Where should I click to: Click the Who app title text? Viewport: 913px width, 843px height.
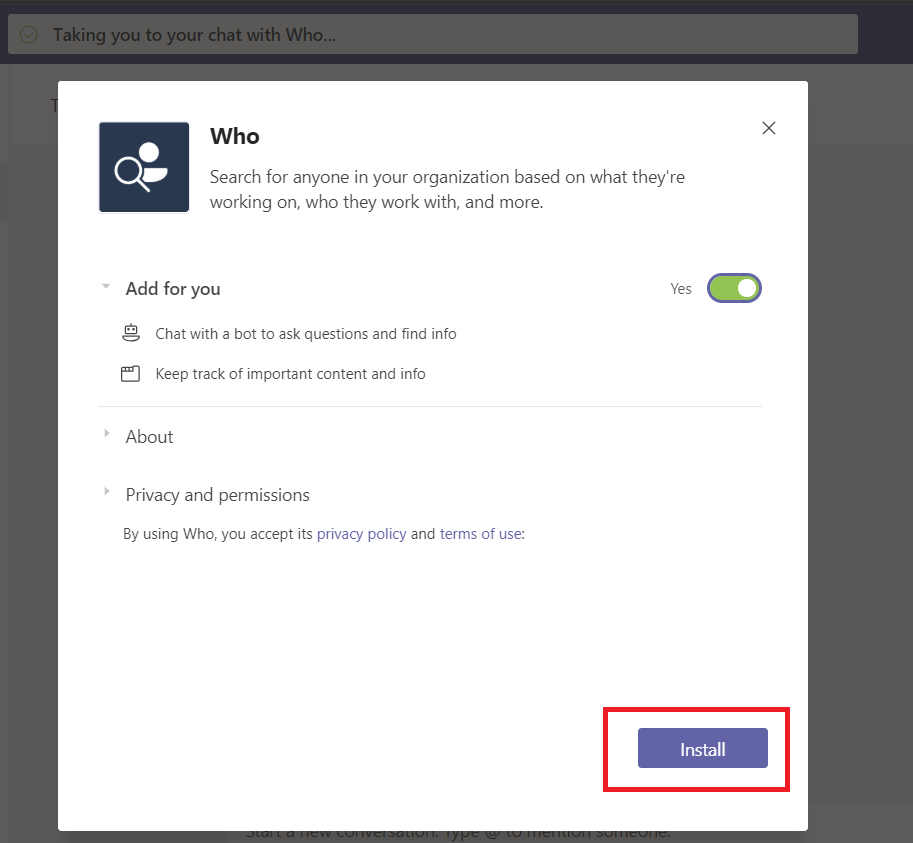[235, 136]
